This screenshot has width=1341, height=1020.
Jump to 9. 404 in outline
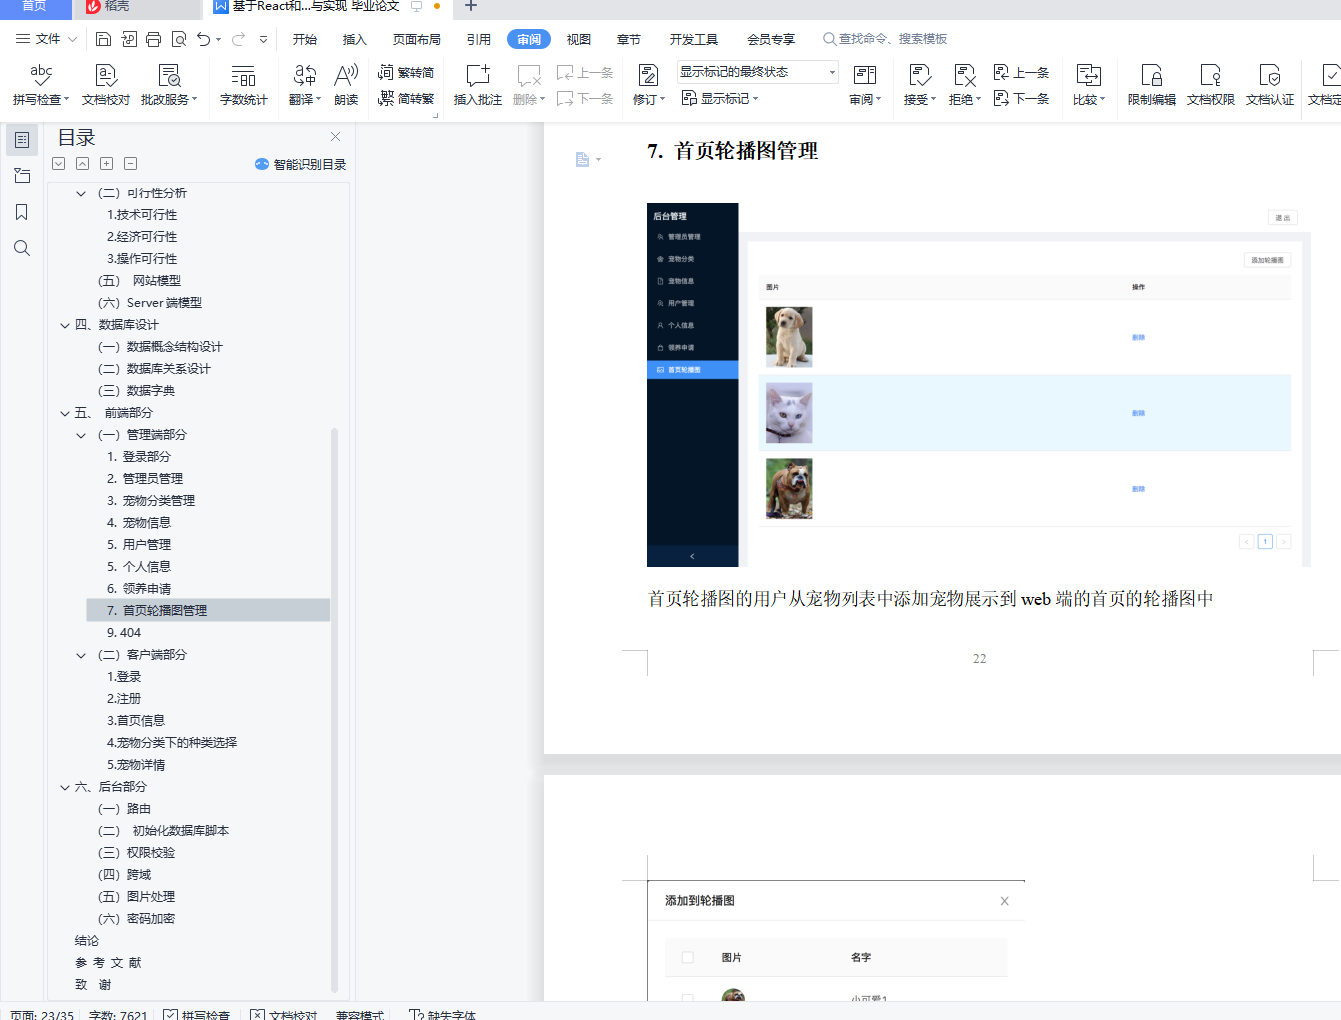coord(124,633)
